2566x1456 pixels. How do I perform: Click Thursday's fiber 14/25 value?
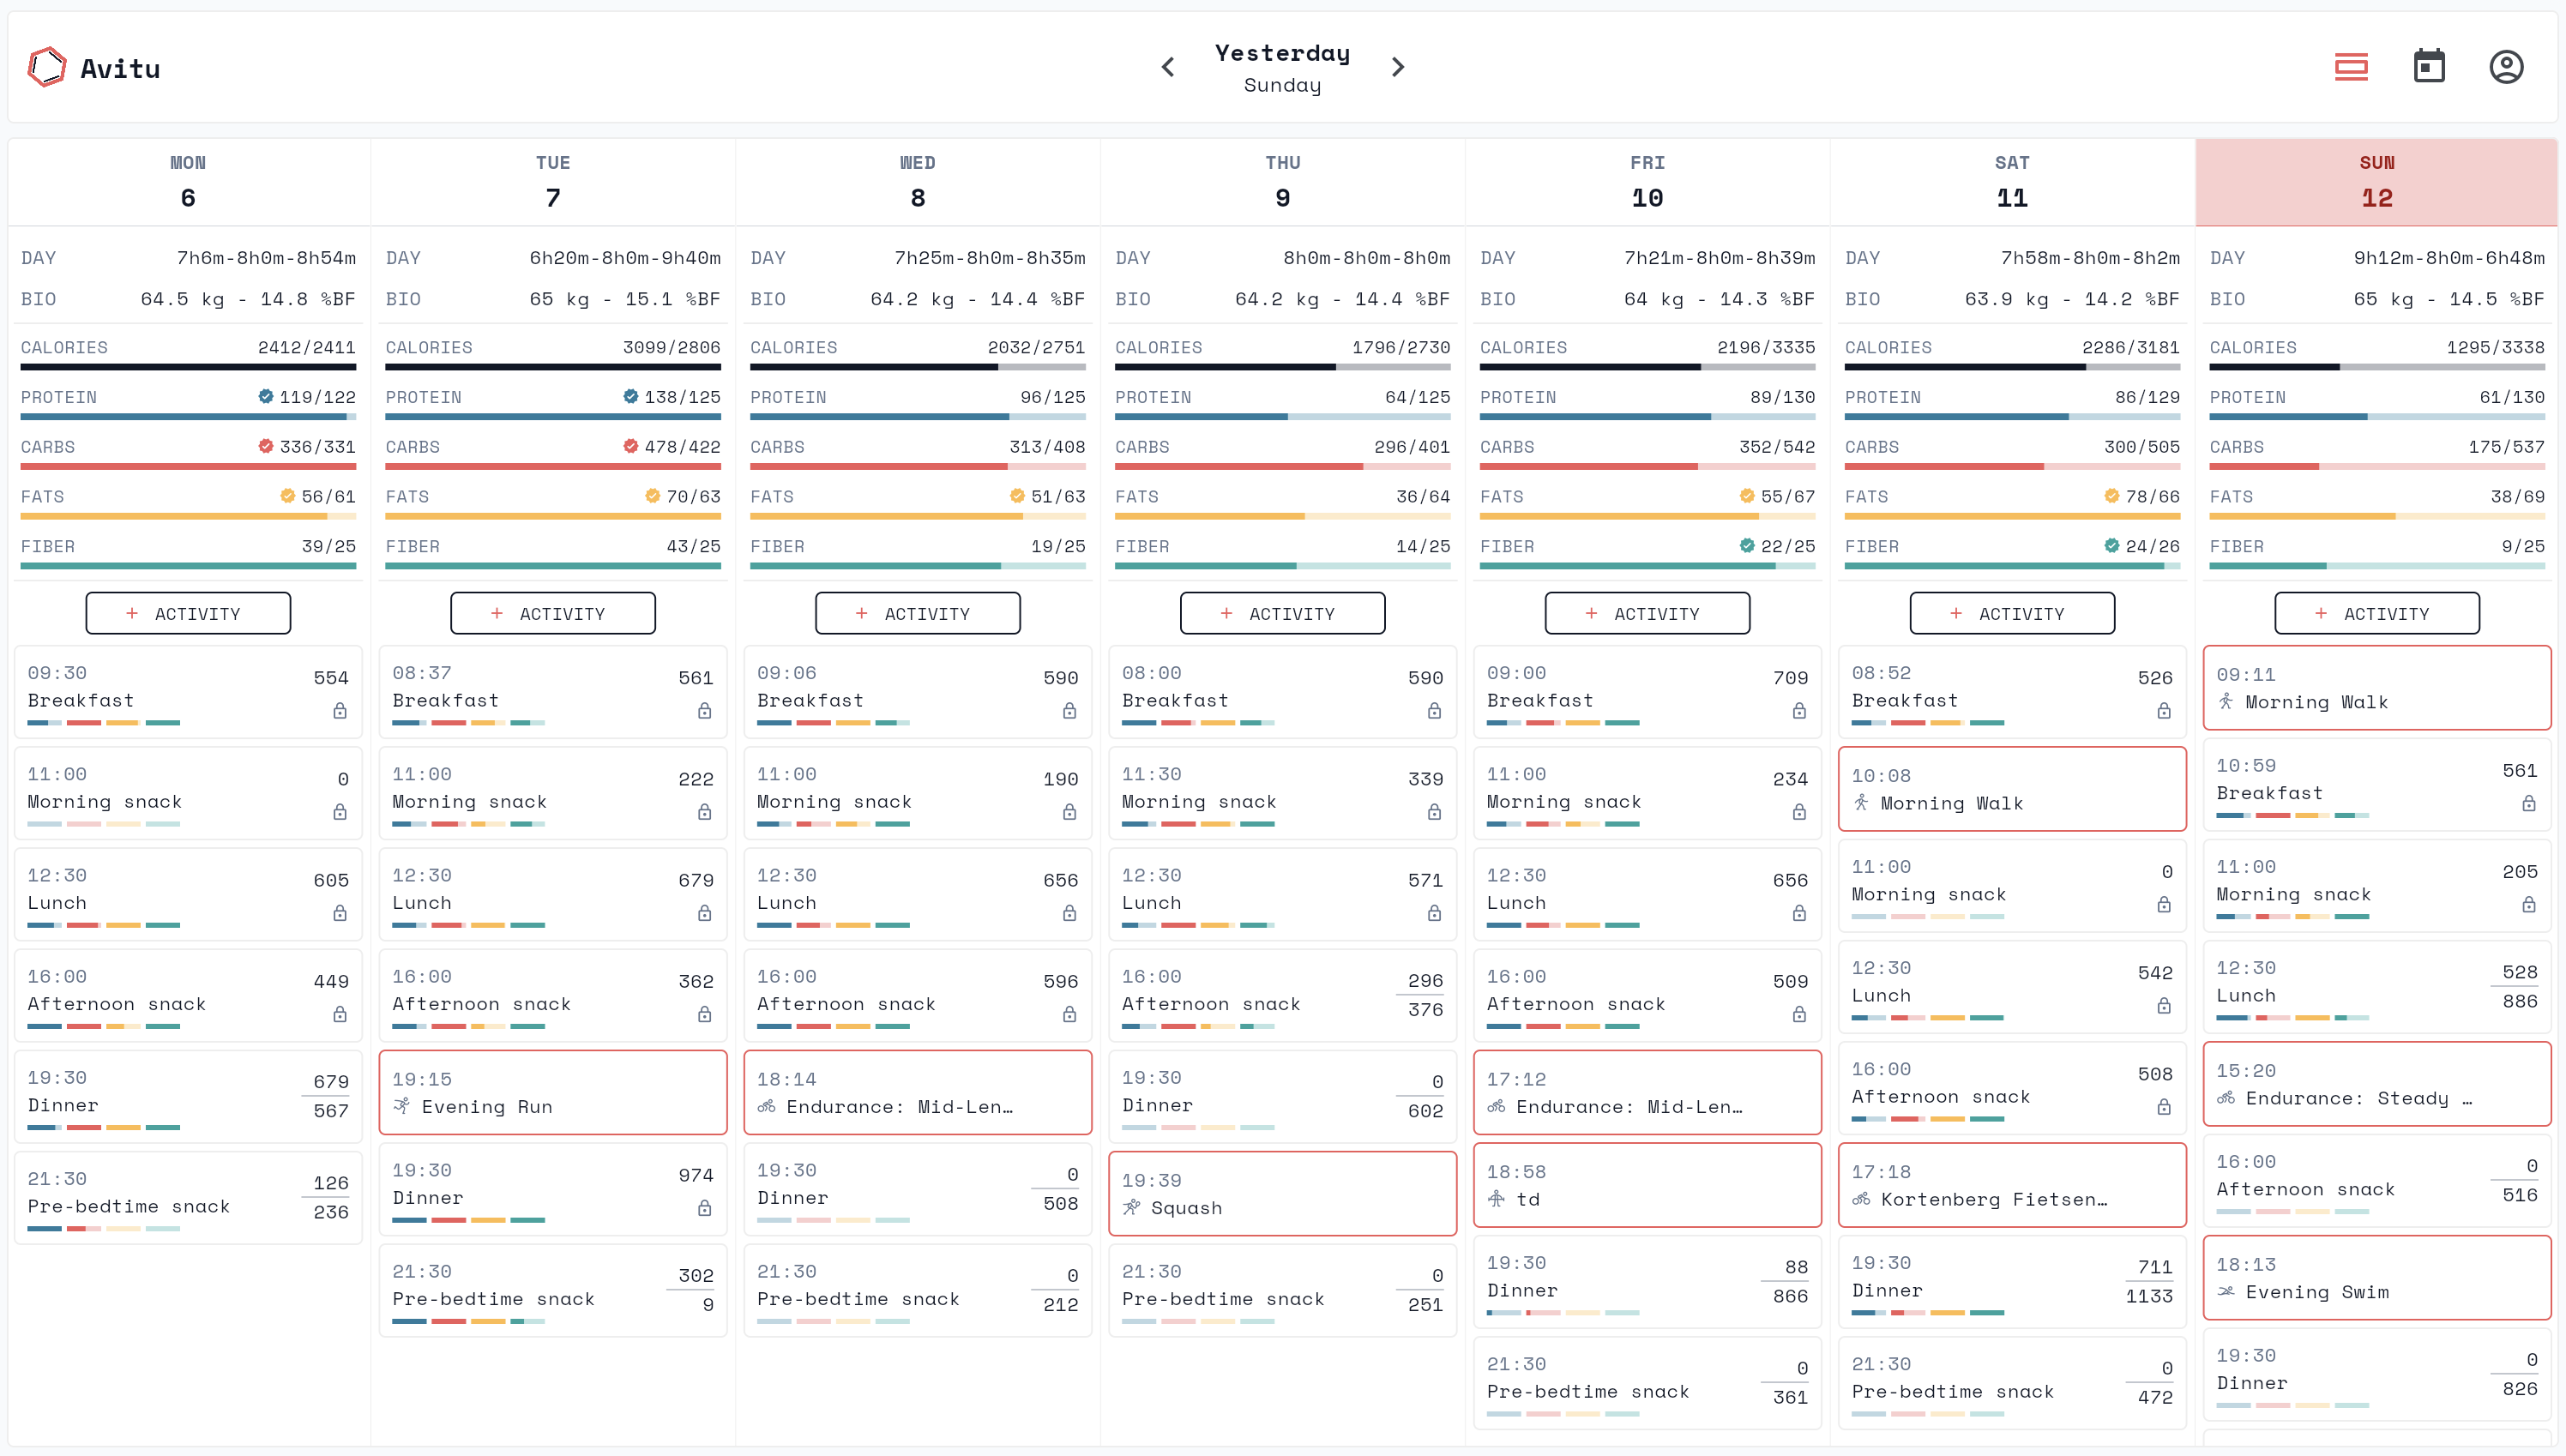point(1423,546)
